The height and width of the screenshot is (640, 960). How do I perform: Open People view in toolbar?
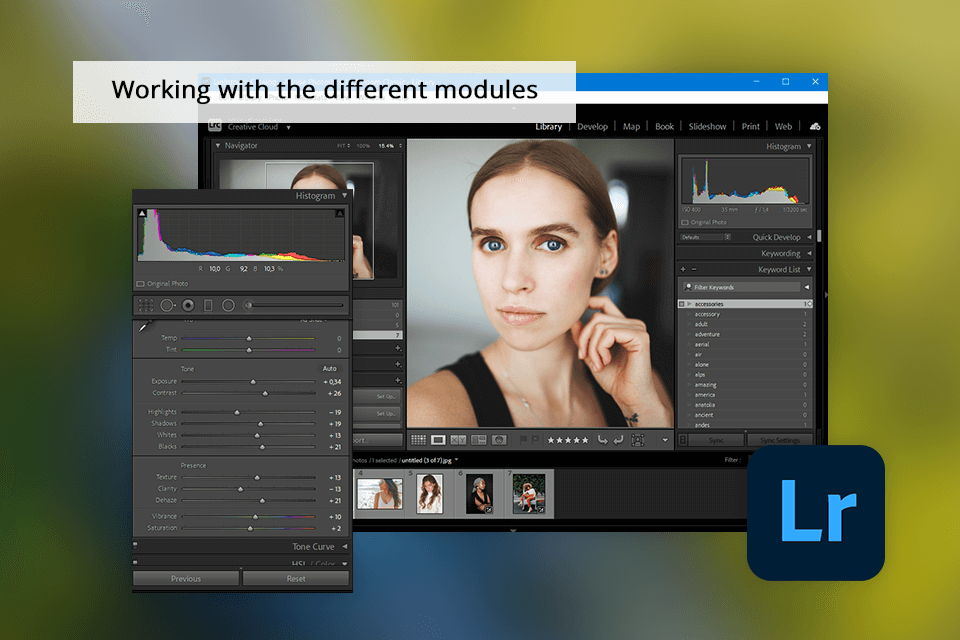point(499,440)
